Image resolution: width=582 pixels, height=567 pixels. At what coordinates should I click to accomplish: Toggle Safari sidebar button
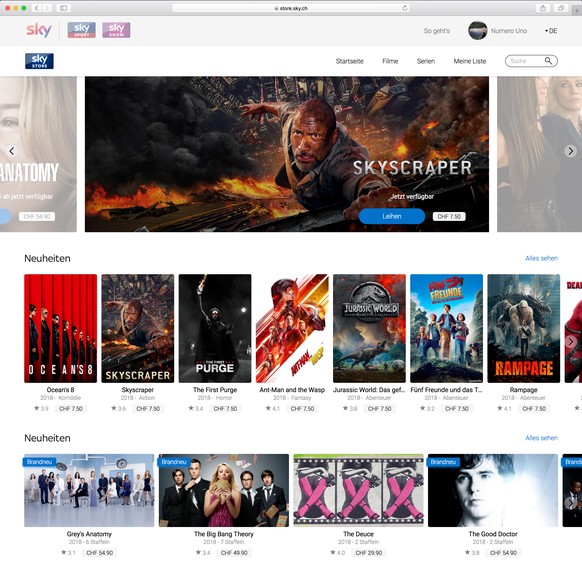pyautogui.click(x=63, y=8)
